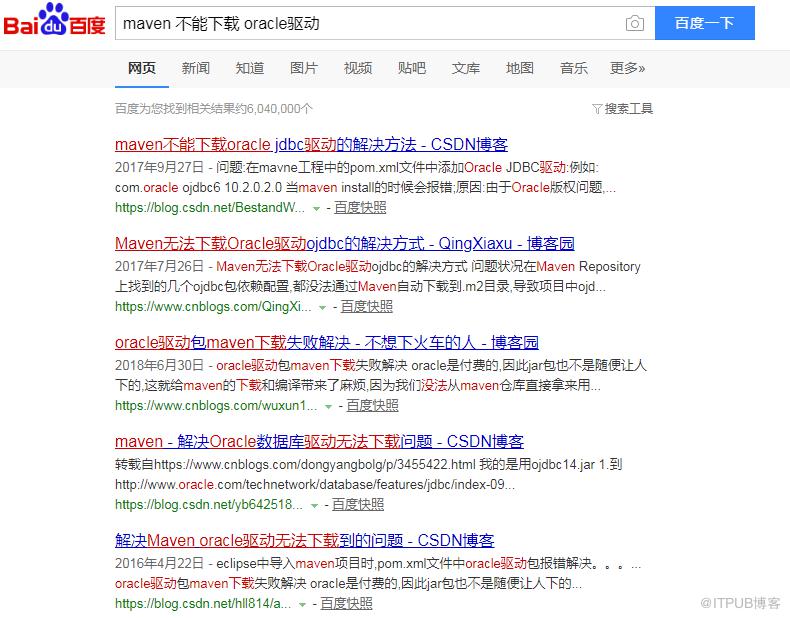Open 百度快照 for QingXi result
The width and height of the screenshot is (790, 618).
[367, 307]
